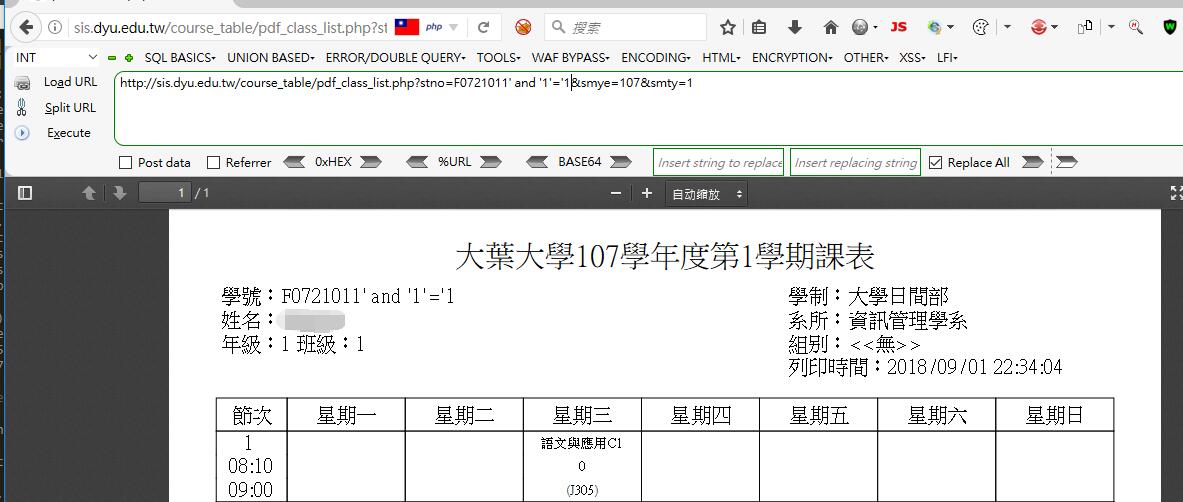Screen dimensions: 1183x502
Task: Click the PDF page number field
Action: 164,193
